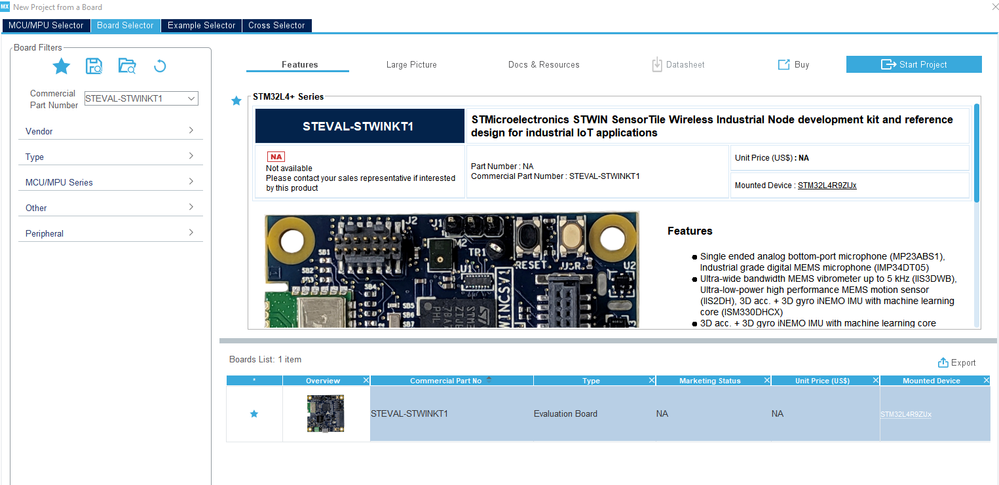This screenshot has height=485, width=999.
Task: Expand the Vendor filter
Action: (110, 131)
